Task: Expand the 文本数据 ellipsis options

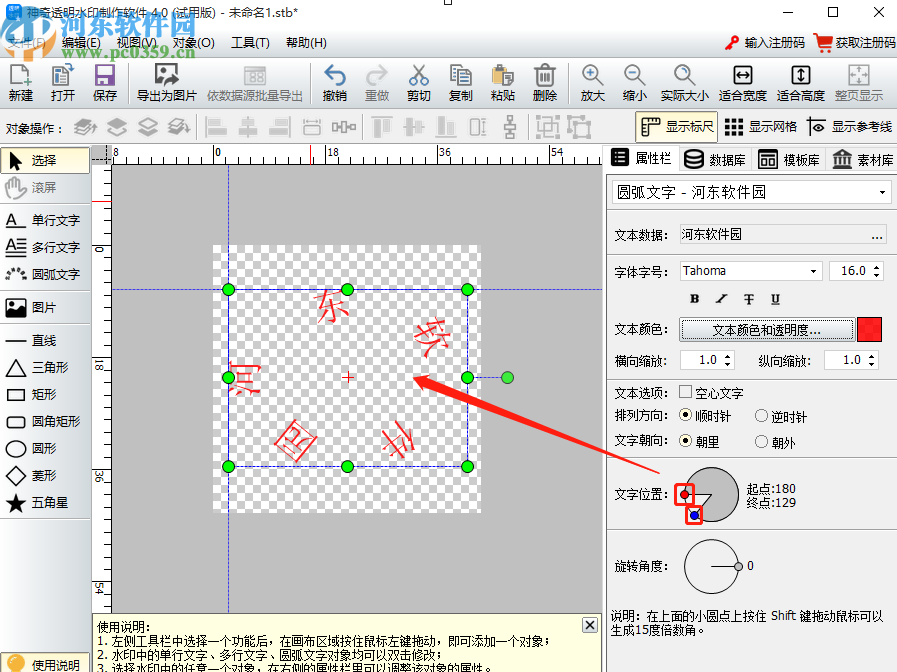Action: click(x=878, y=234)
